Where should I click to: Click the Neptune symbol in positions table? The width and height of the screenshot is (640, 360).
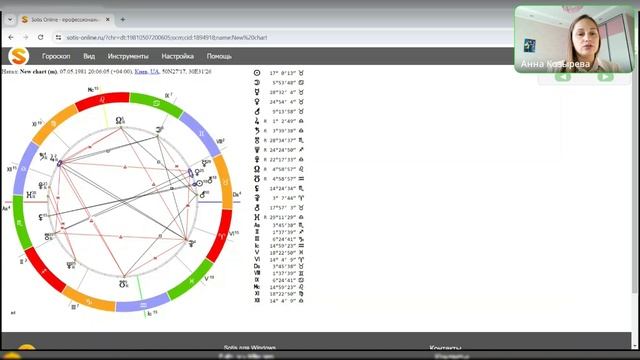257,150
